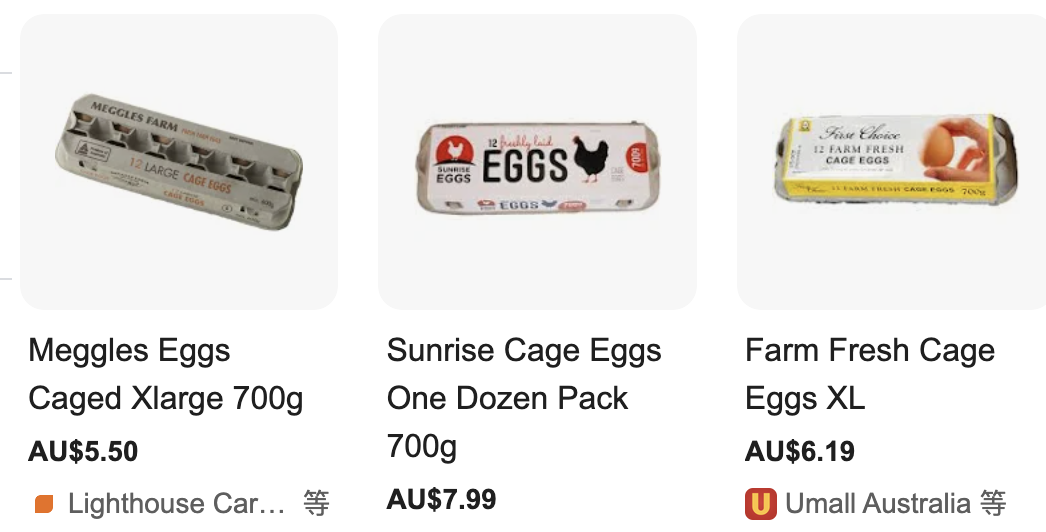The width and height of the screenshot is (1046, 532).
Task: Open Meggles Eggs Caged Xlarge 700g listing
Action: tap(166, 374)
